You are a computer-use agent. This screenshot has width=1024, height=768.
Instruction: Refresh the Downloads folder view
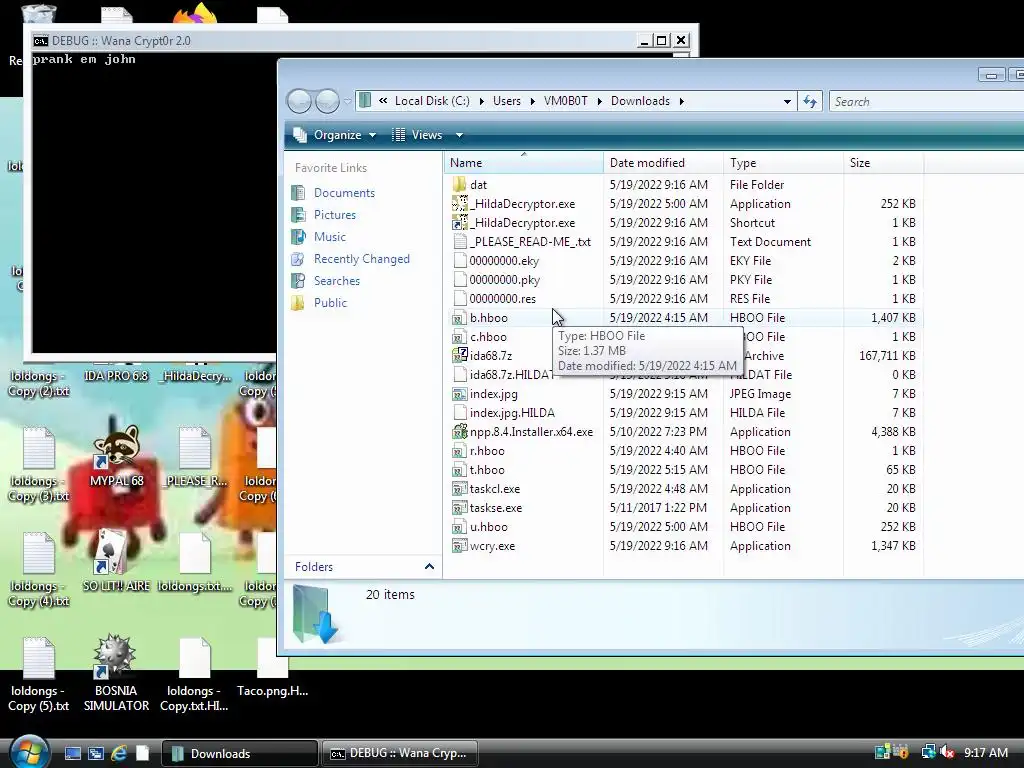point(810,101)
